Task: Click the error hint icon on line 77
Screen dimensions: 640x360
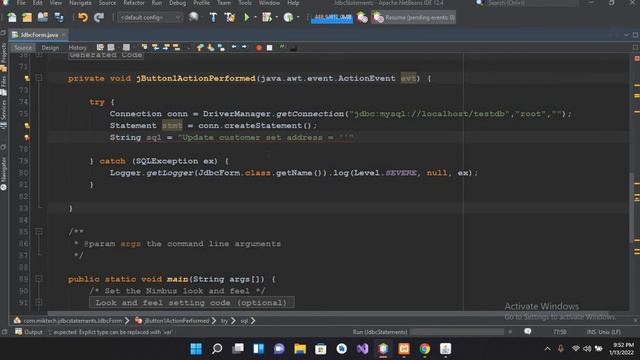Action: [27, 138]
